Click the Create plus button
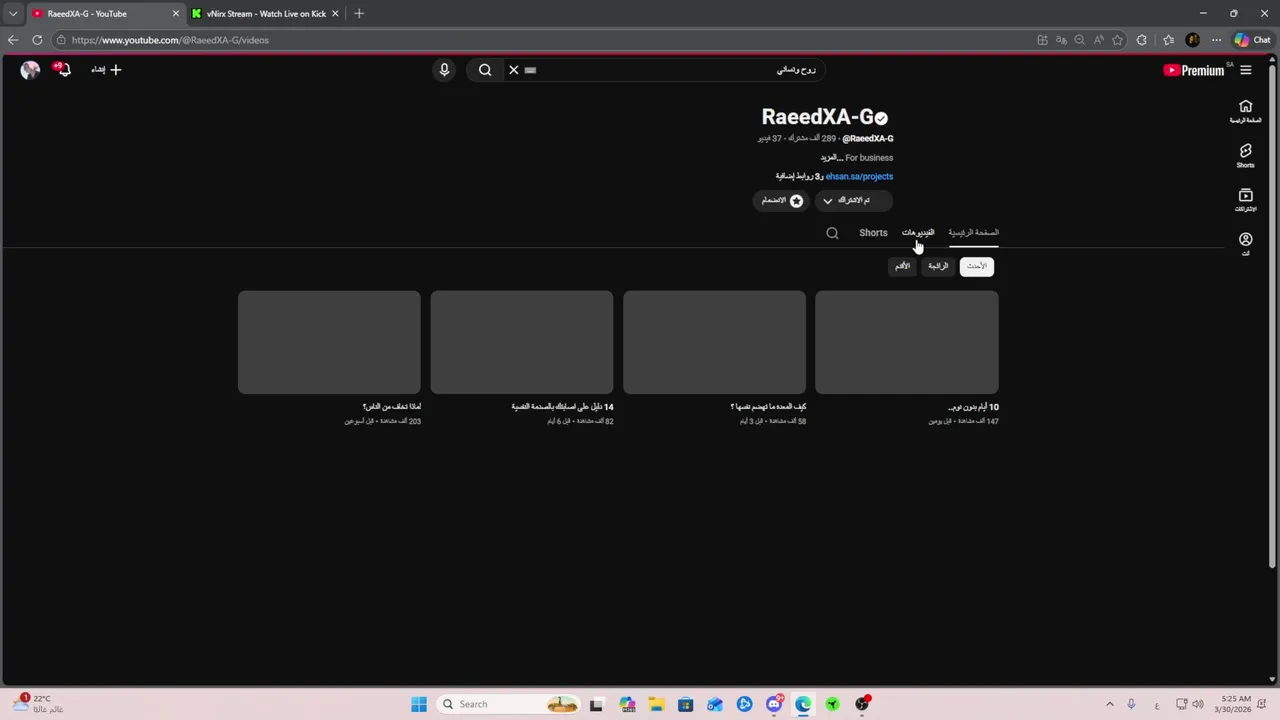The image size is (1280, 720). (x=107, y=70)
